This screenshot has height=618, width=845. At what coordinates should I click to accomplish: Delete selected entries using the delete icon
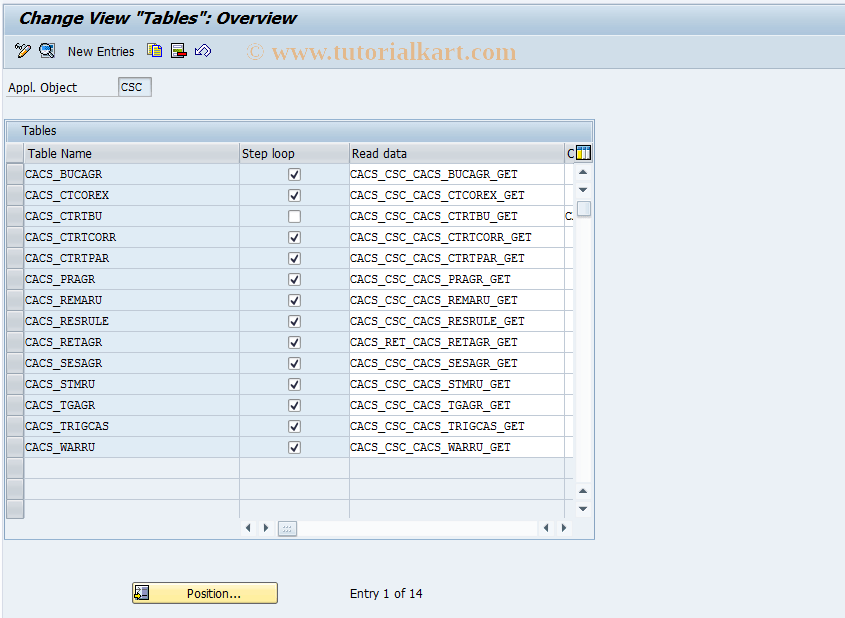(x=178, y=51)
